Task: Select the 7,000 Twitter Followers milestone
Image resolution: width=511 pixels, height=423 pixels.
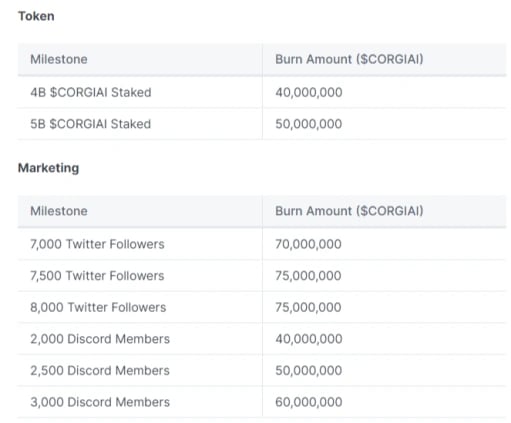Action: click(x=97, y=244)
